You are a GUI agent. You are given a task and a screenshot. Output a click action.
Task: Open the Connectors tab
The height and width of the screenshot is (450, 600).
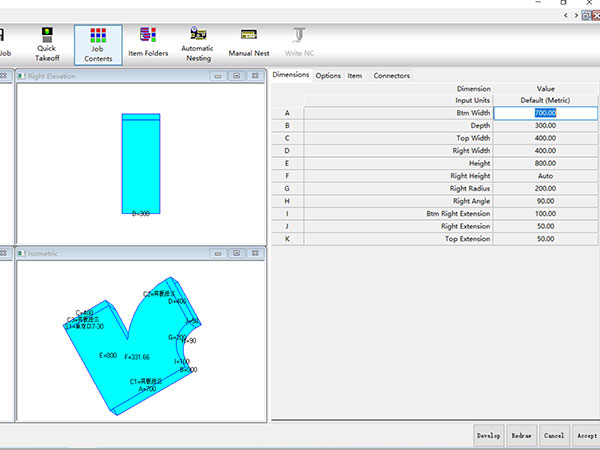click(x=391, y=76)
